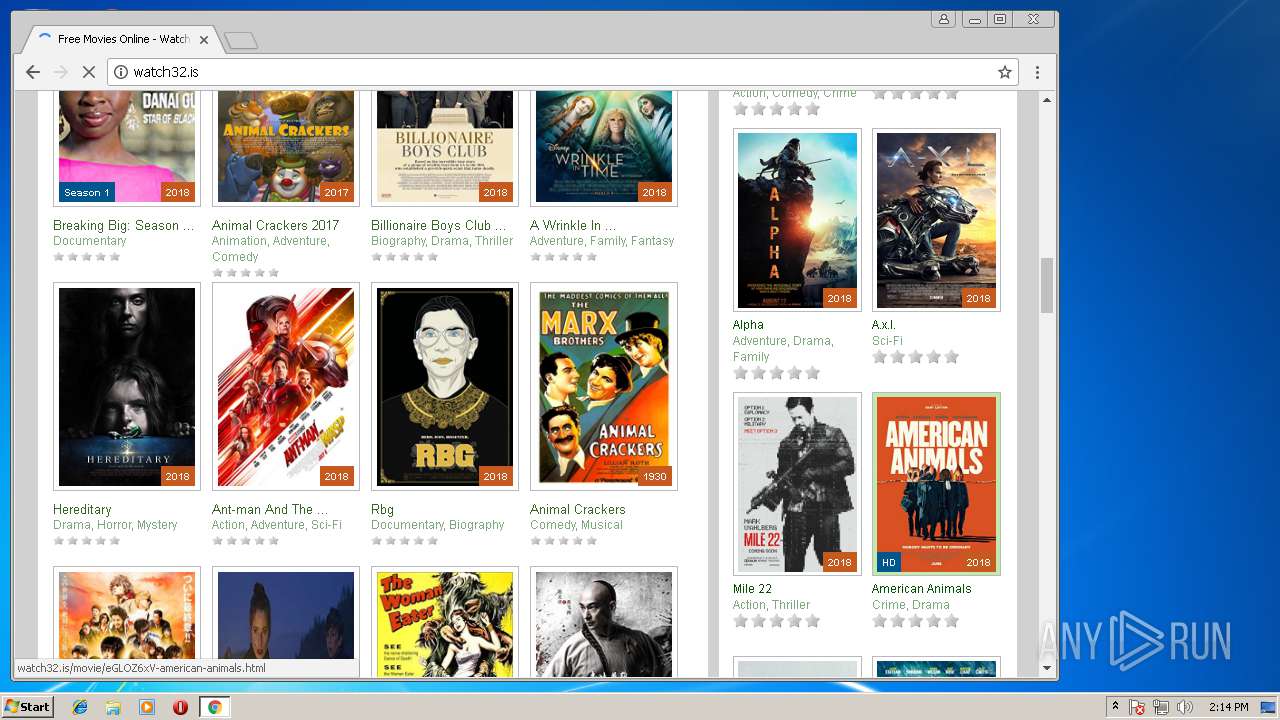Stop loading the page with the X button
Image resolution: width=1280 pixels, height=720 pixels.
pyautogui.click(x=88, y=72)
